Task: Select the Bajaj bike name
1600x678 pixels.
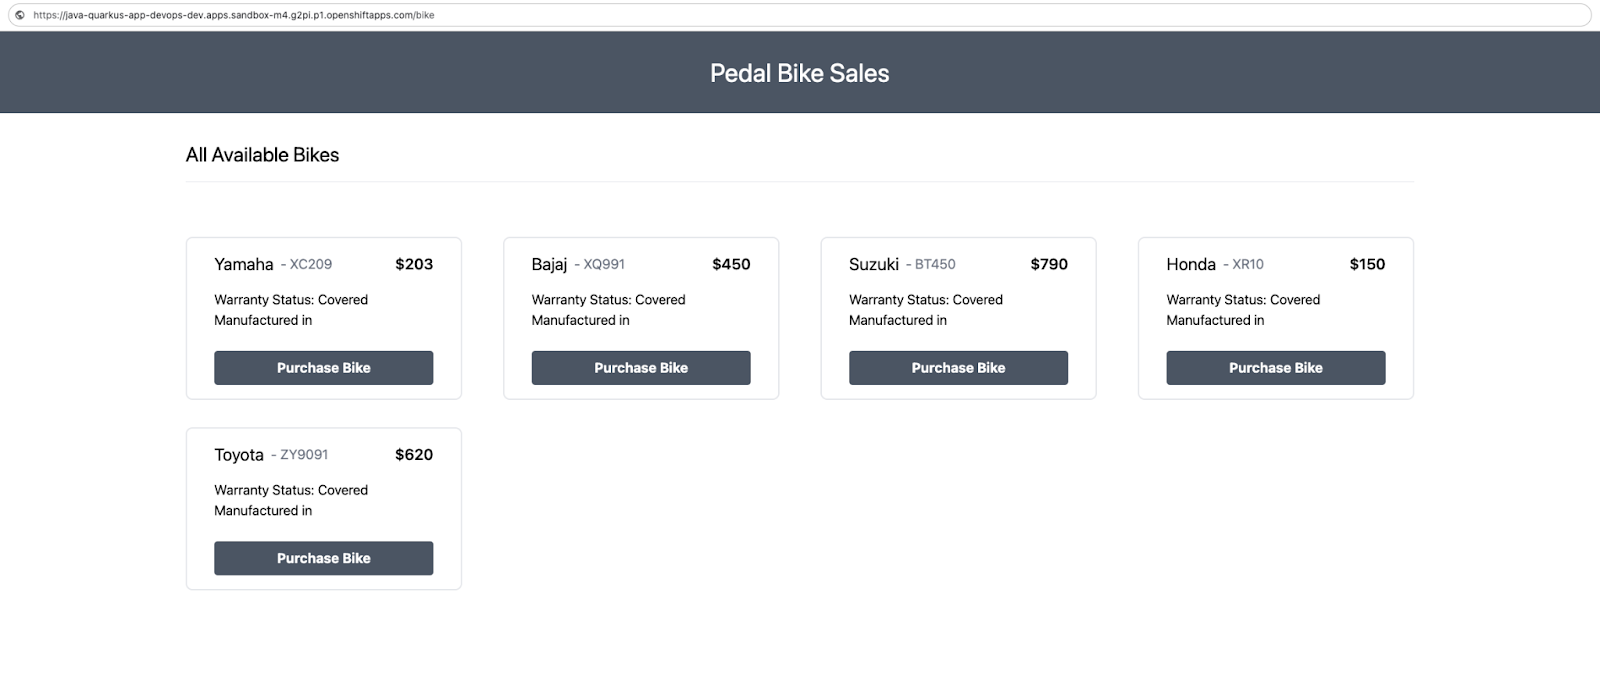Action: point(549,264)
